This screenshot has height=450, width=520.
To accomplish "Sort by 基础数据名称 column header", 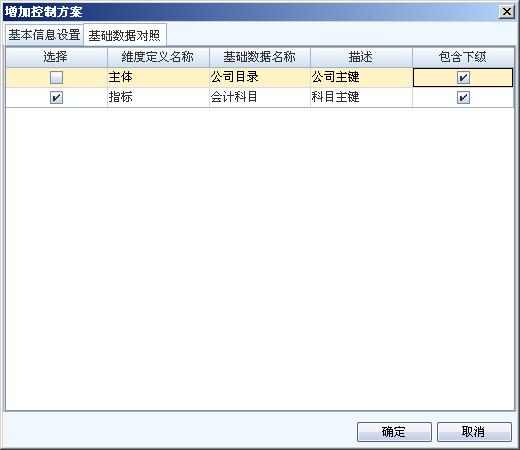I will (260, 57).
